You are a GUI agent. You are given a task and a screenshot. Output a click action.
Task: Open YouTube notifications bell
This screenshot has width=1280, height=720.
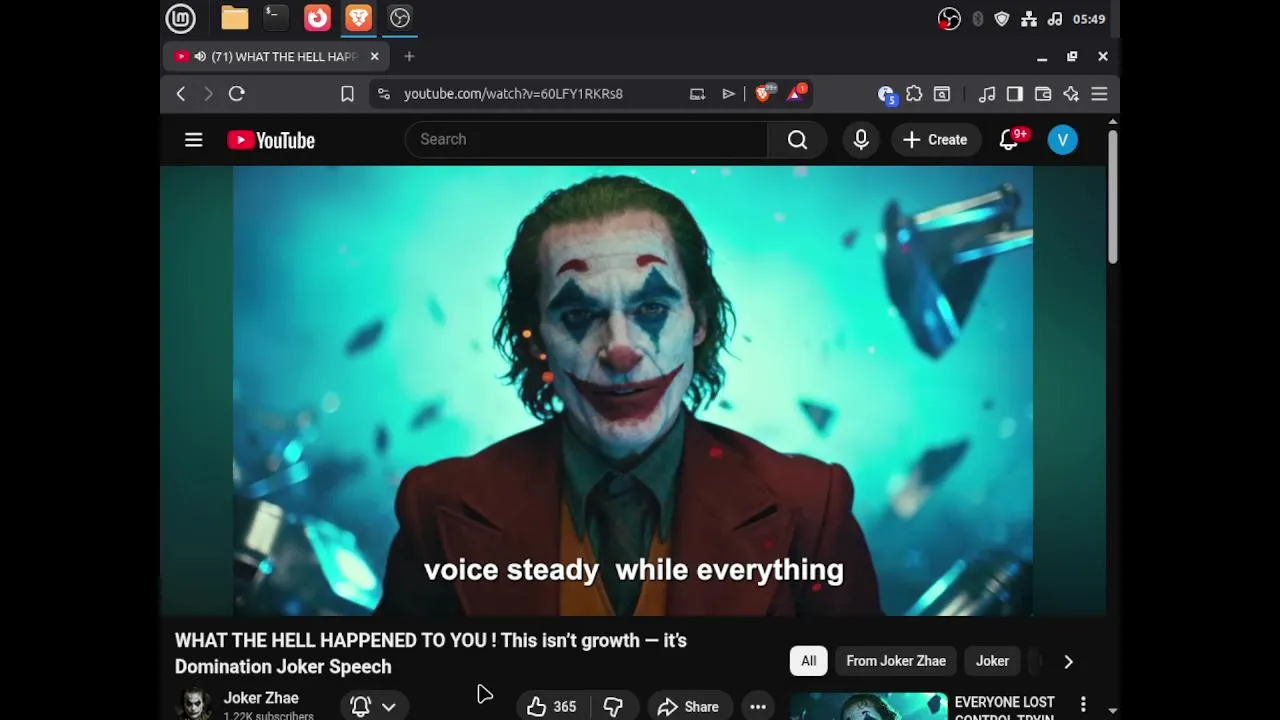(1009, 140)
